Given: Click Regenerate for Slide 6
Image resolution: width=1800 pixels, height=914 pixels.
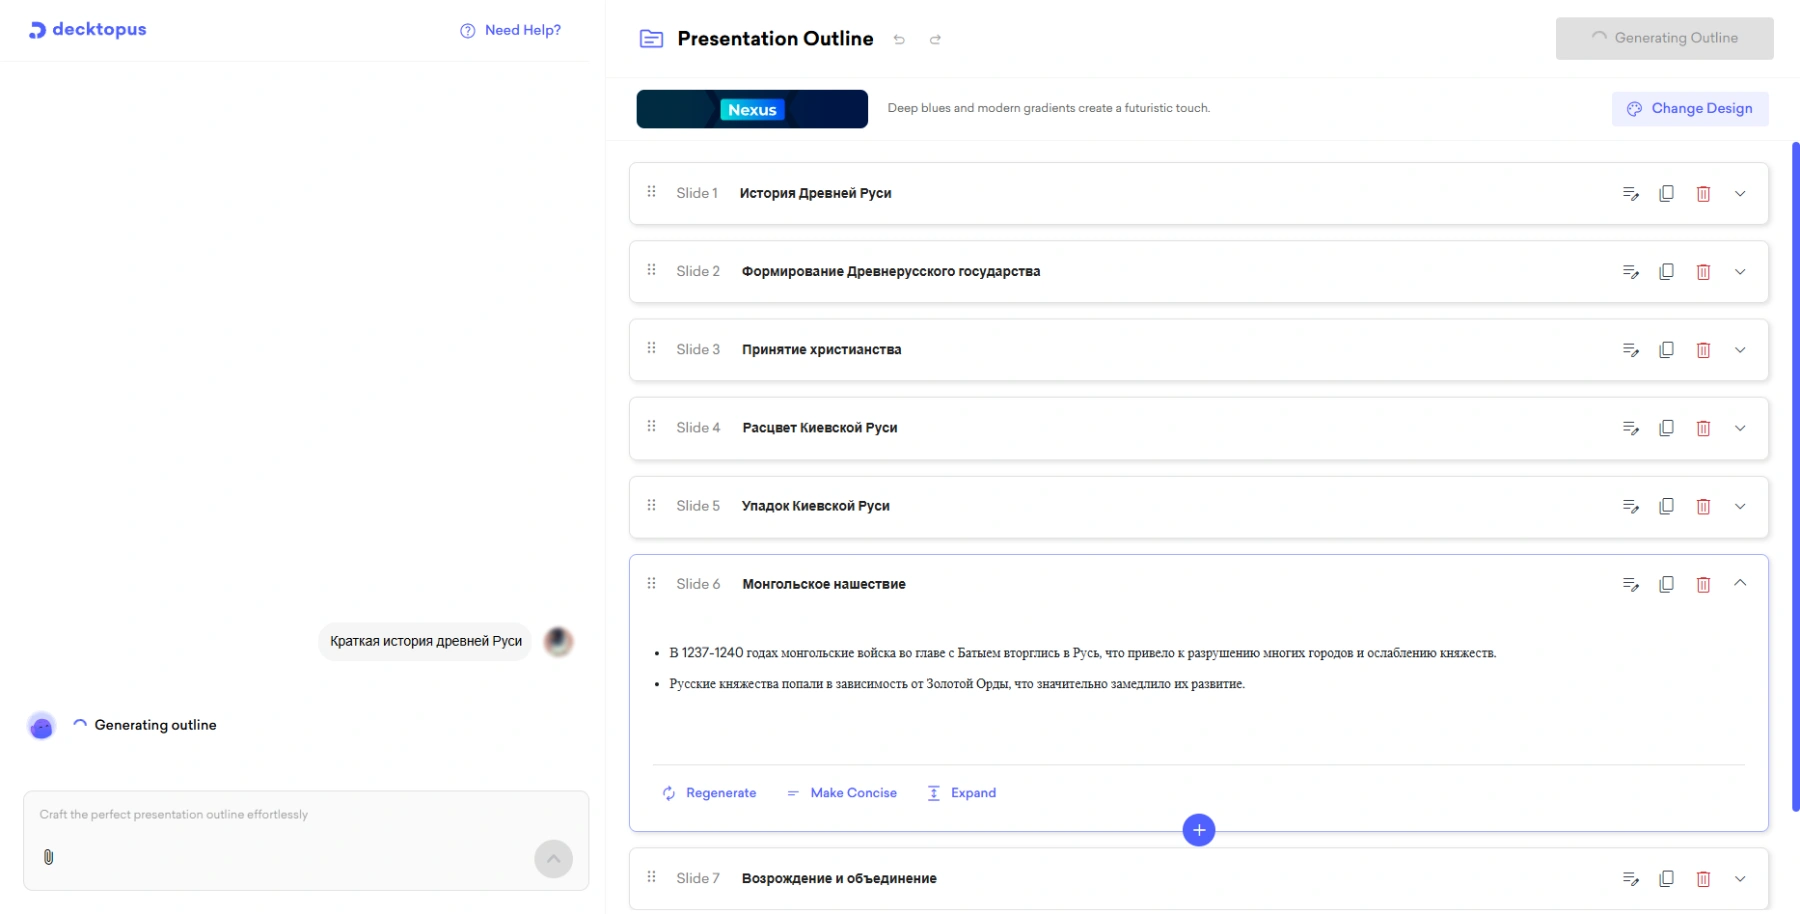Looking at the screenshot, I should point(709,793).
